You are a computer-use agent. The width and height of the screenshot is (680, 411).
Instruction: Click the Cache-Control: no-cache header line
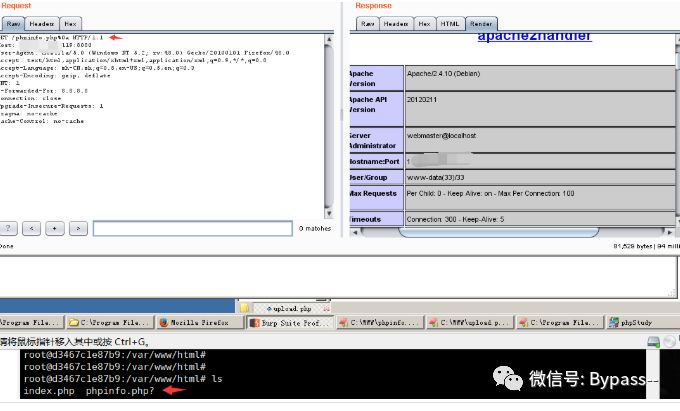point(42,121)
